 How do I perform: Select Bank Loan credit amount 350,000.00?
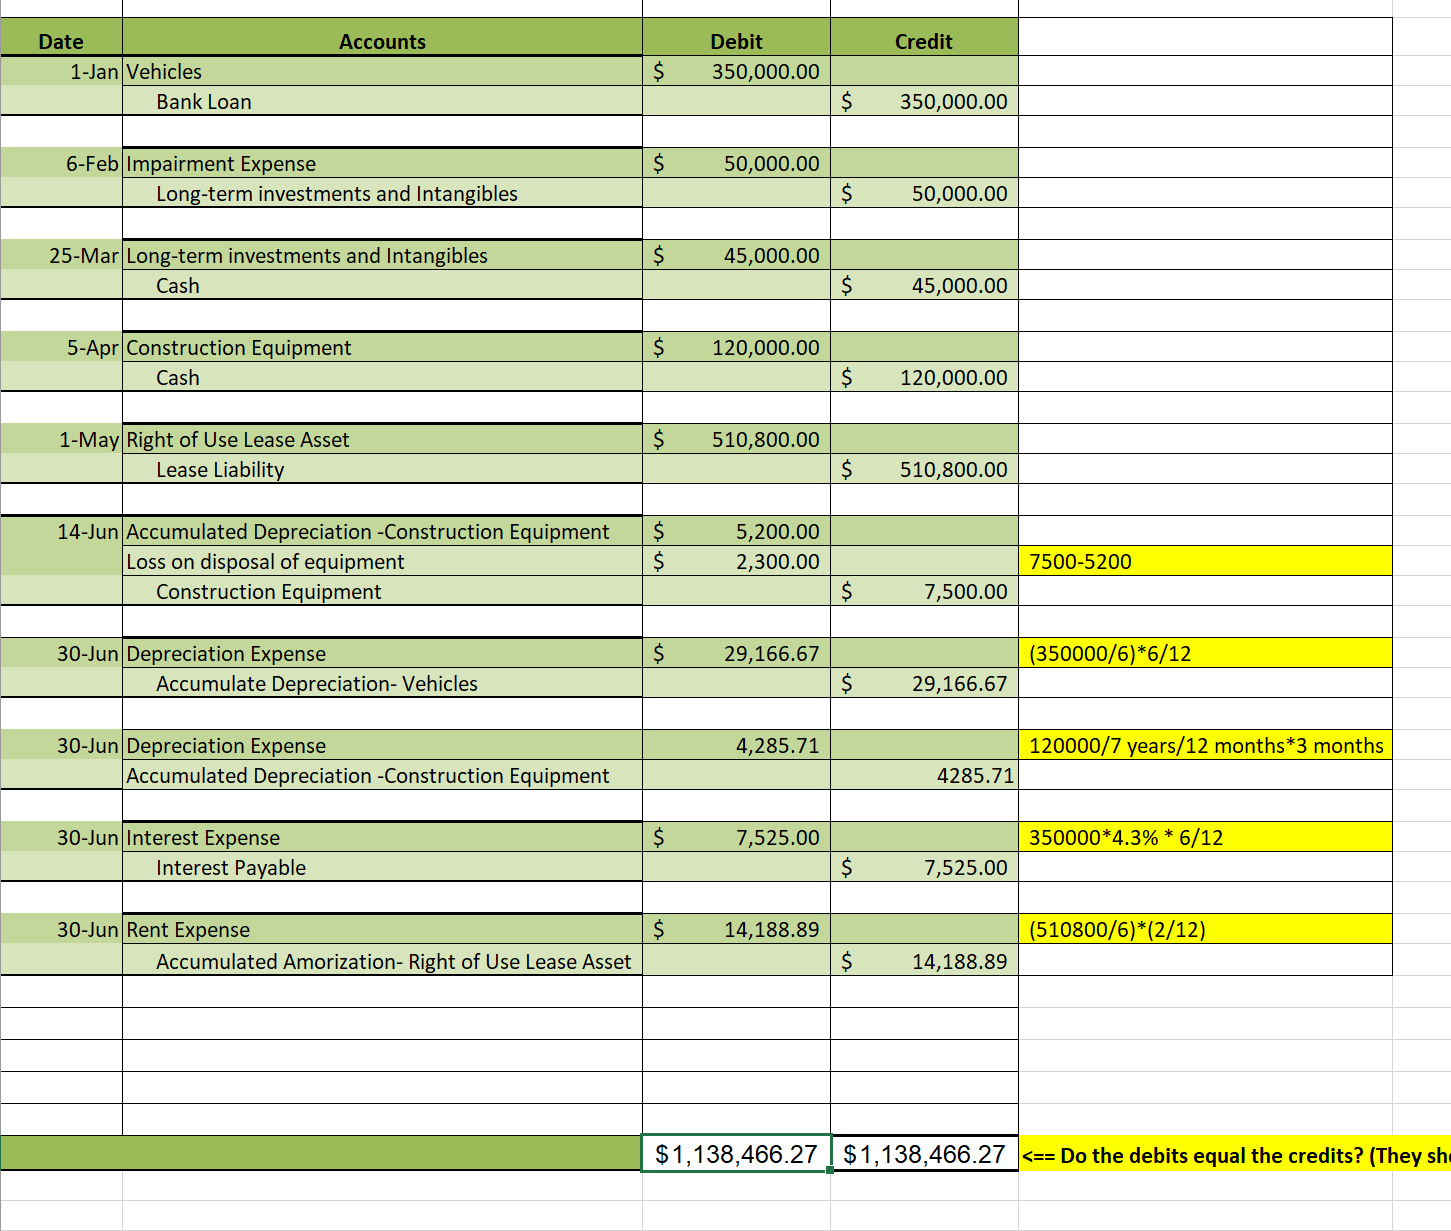click(924, 101)
